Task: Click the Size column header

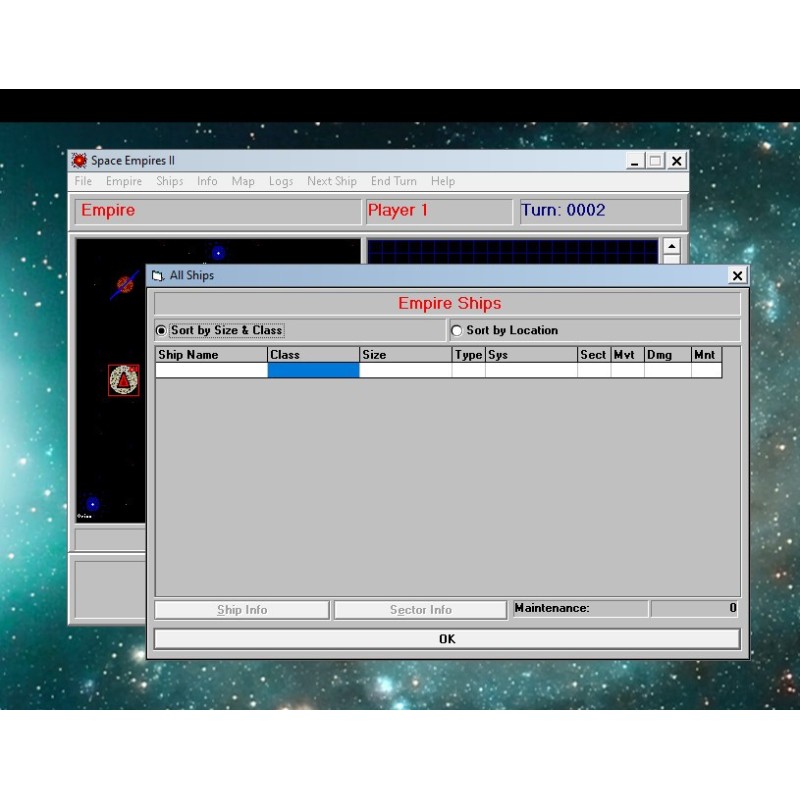Action: [x=405, y=355]
